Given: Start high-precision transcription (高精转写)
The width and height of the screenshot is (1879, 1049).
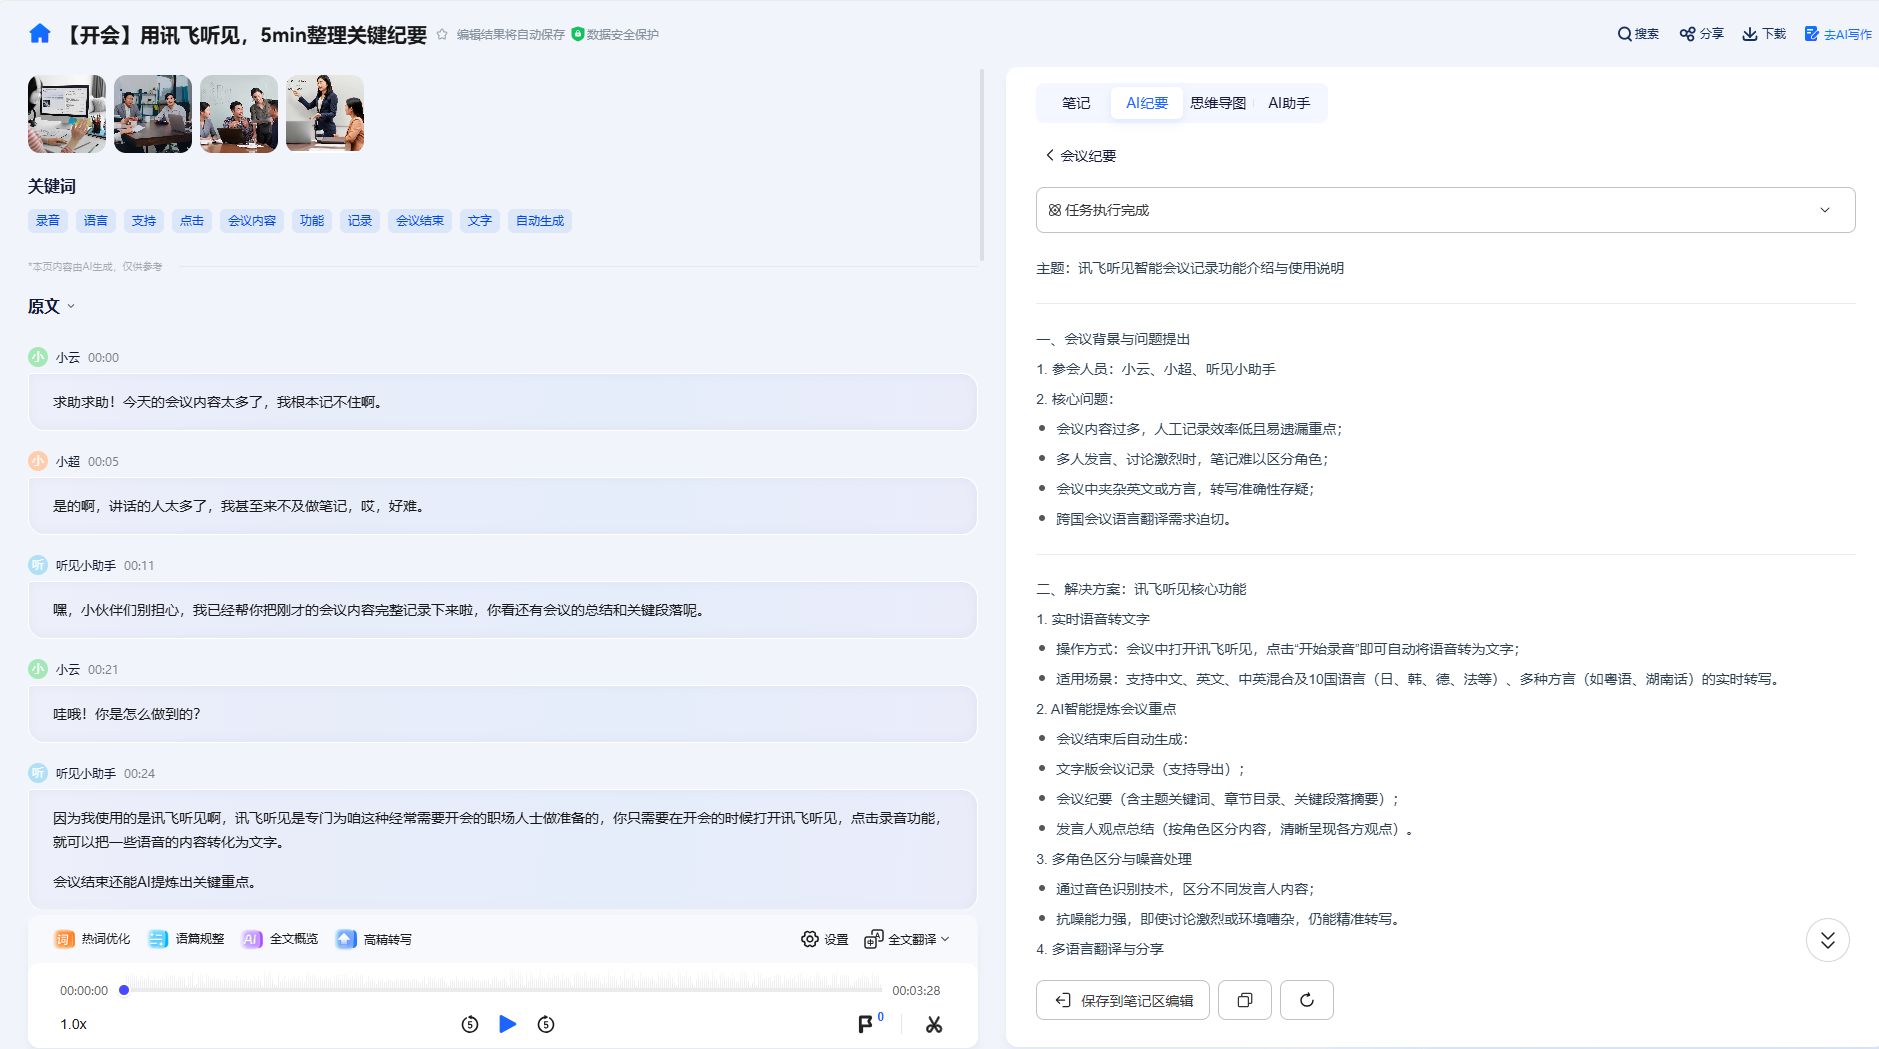Looking at the screenshot, I should click(x=375, y=939).
